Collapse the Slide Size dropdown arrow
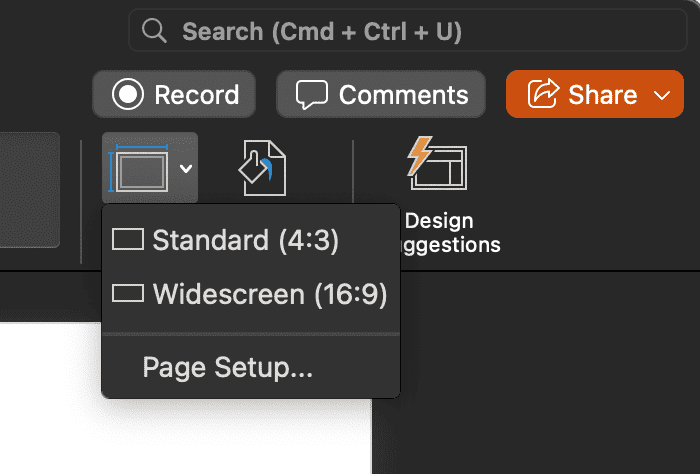This screenshot has width=700, height=474. click(185, 169)
